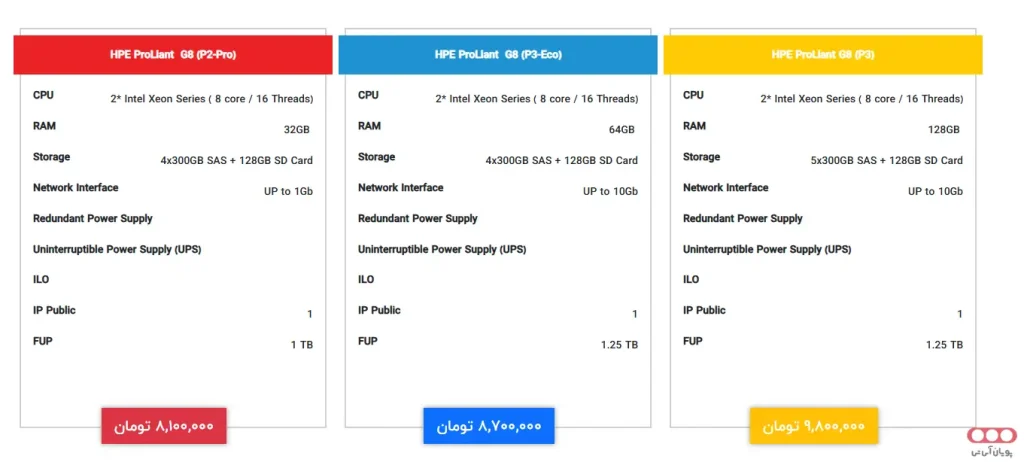Viewport: 1024px width, 462px height.
Task: Click the 128GB RAM value
Action: pos(944,130)
